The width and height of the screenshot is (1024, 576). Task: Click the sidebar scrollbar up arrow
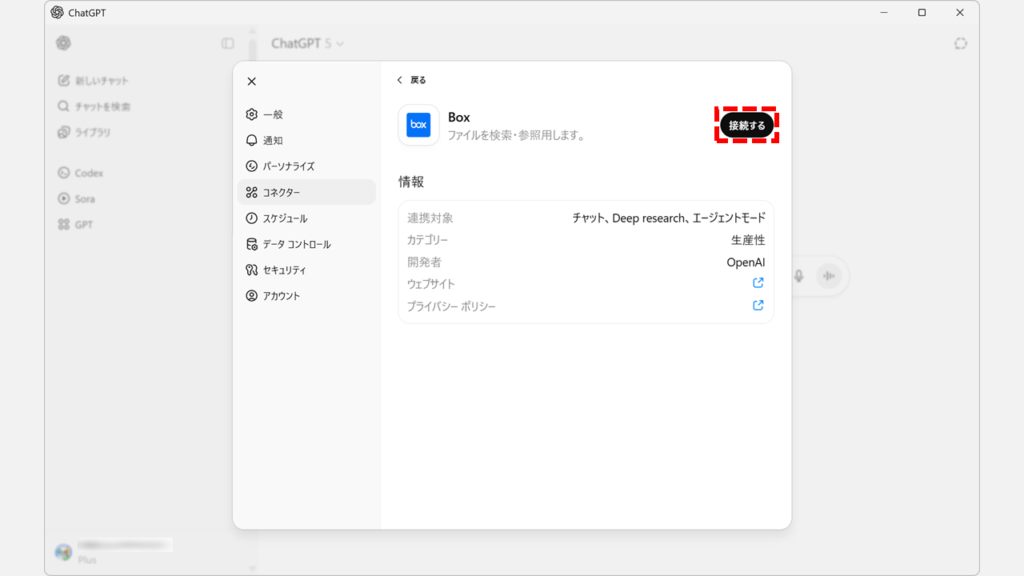(252, 31)
